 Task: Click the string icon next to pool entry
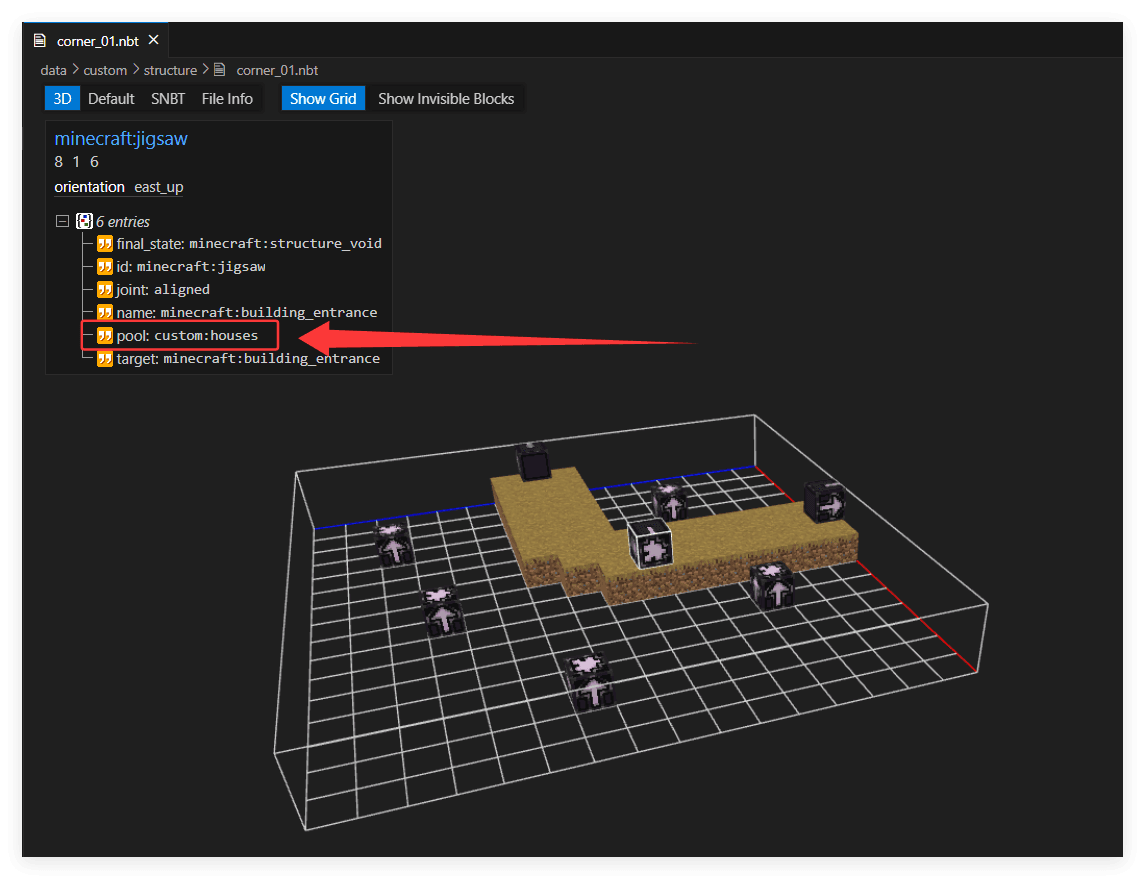[105, 336]
